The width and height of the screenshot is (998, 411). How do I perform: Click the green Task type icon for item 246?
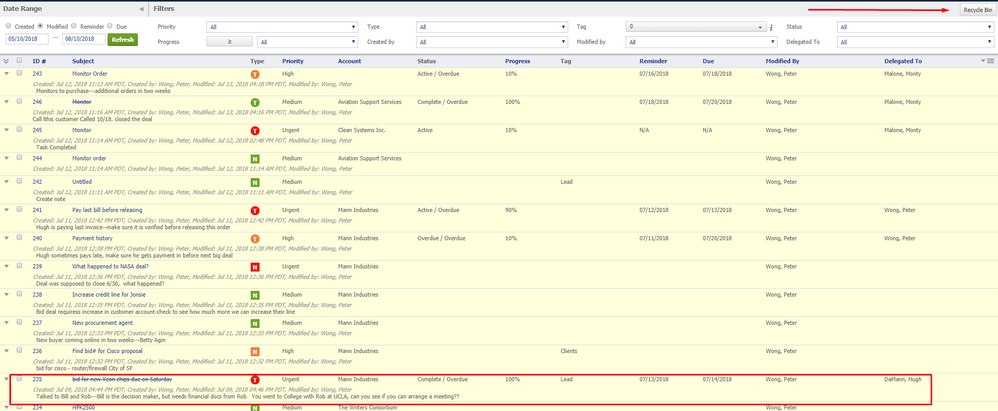255,102
